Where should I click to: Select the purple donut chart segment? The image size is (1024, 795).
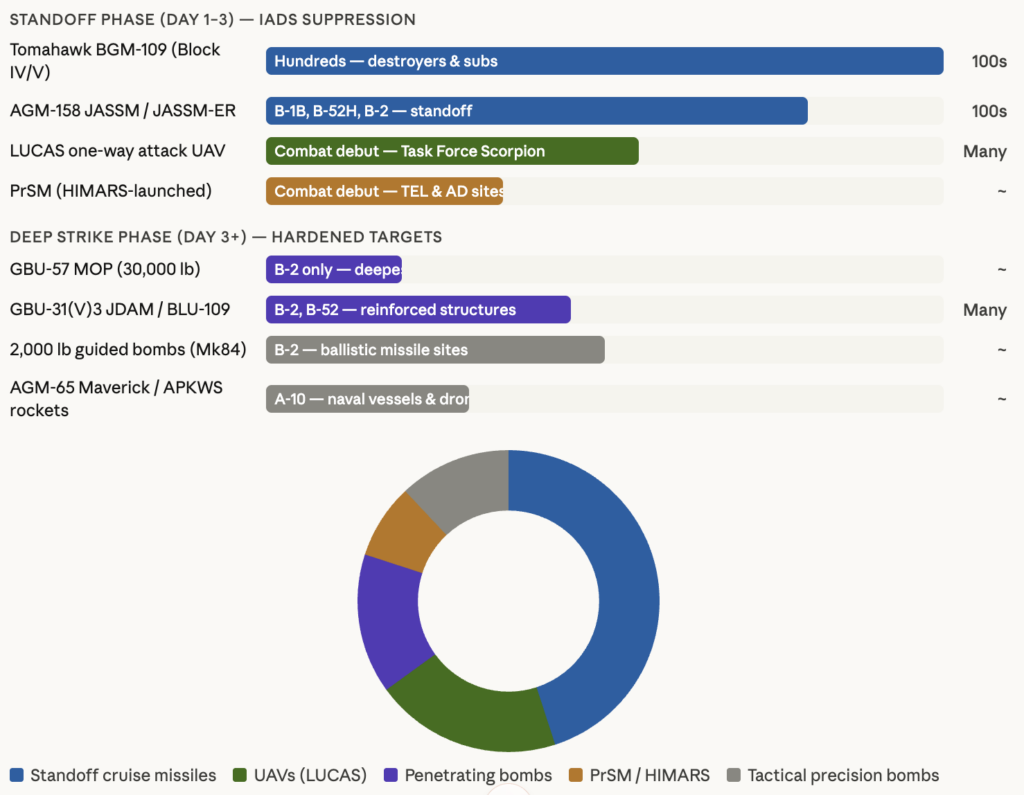tap(388, 620)
